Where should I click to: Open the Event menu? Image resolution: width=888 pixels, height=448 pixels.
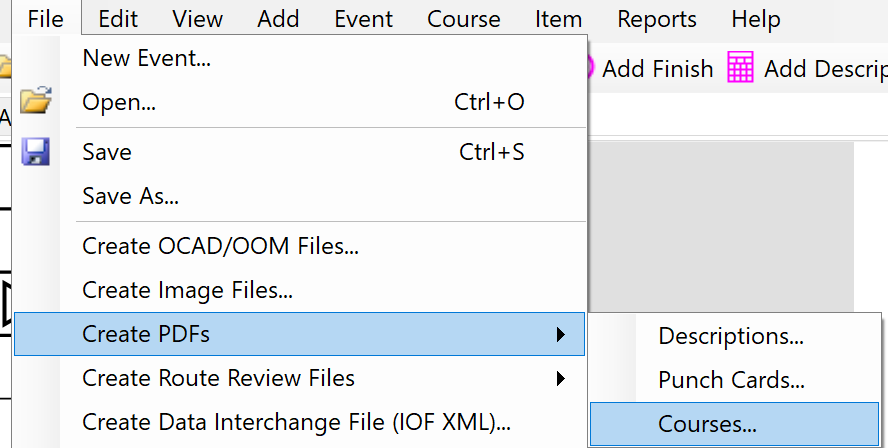coord(364,19)
